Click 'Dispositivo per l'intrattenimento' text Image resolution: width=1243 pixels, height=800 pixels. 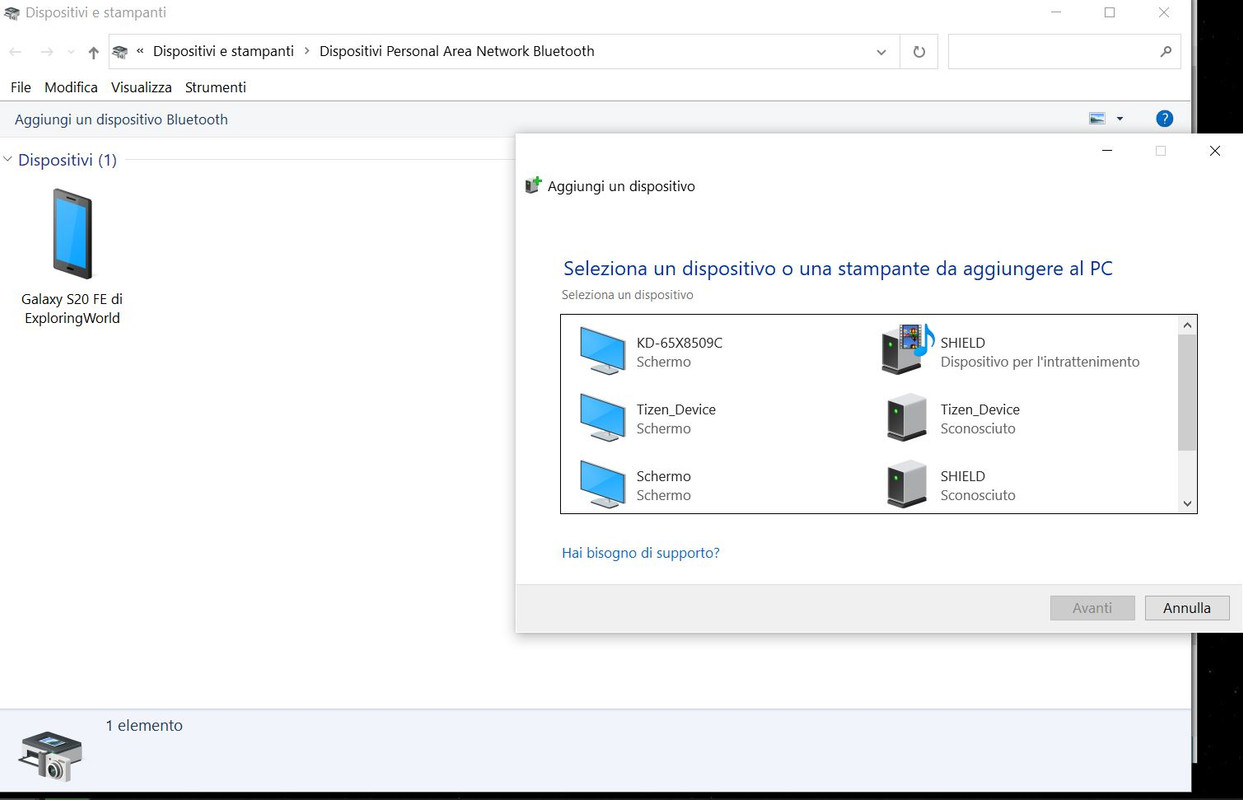click(x=1040, y=362)
